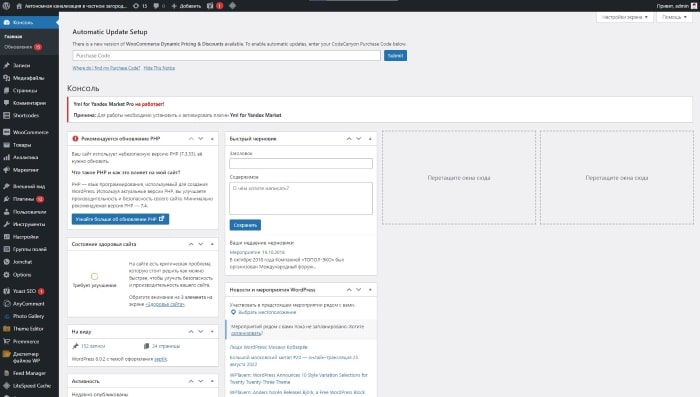
Task: Click the Содержимое content textarea in quick draft
Action: (301, 198)
